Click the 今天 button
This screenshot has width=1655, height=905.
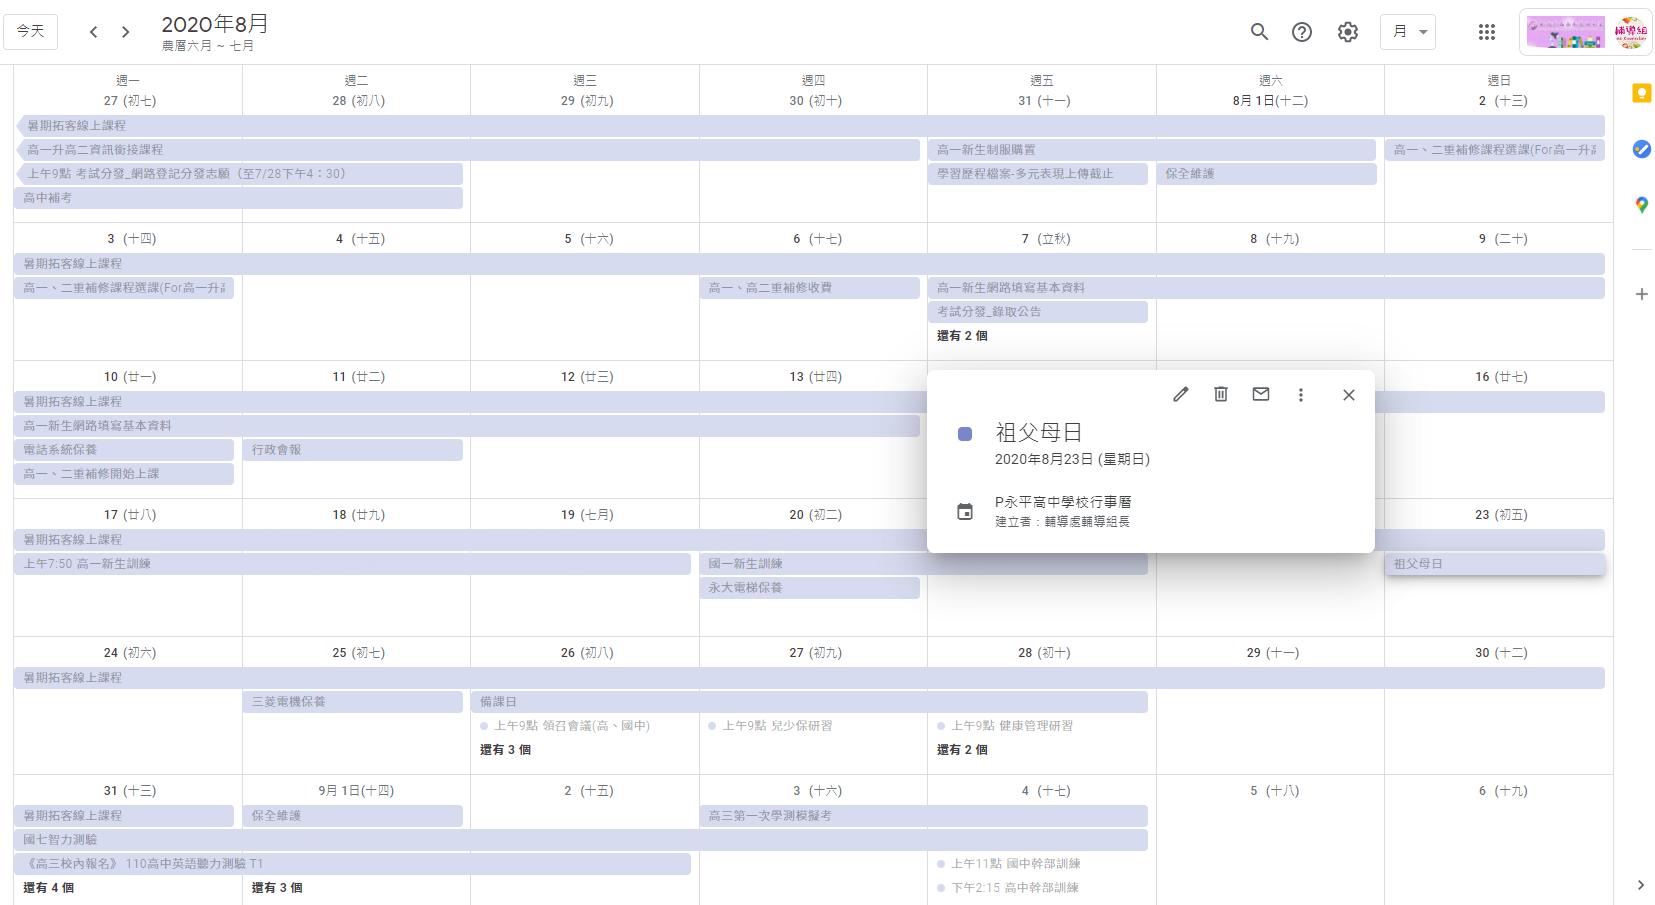[31, 32]
